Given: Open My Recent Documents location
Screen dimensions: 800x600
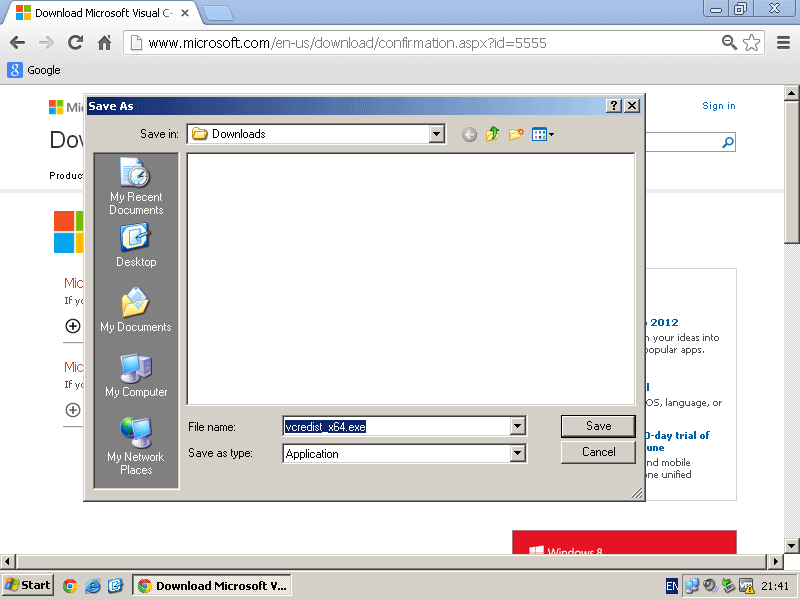Looking at the screenshot, I should [x=136, y=186].
